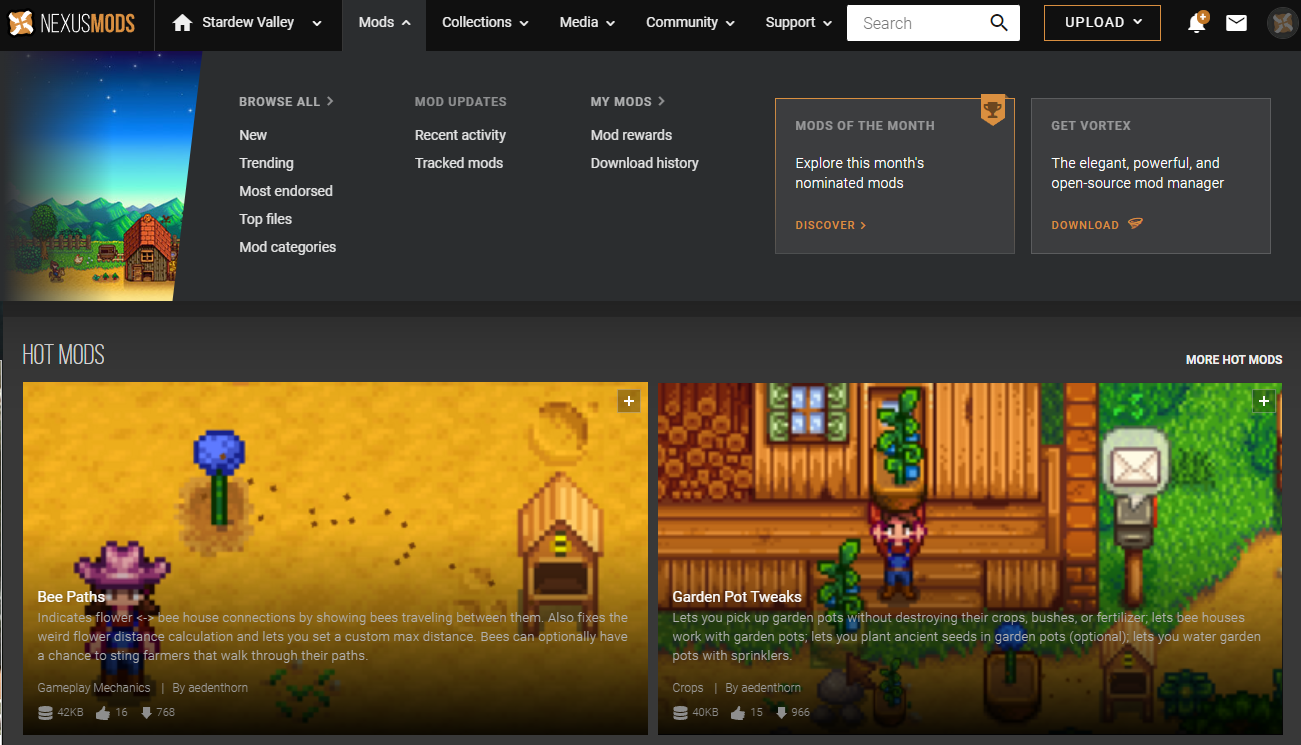Image resolution: width=1301 pixels, height=745 pixels.
Task: Click More Hot Mods link
Action: click(1234, 359)
